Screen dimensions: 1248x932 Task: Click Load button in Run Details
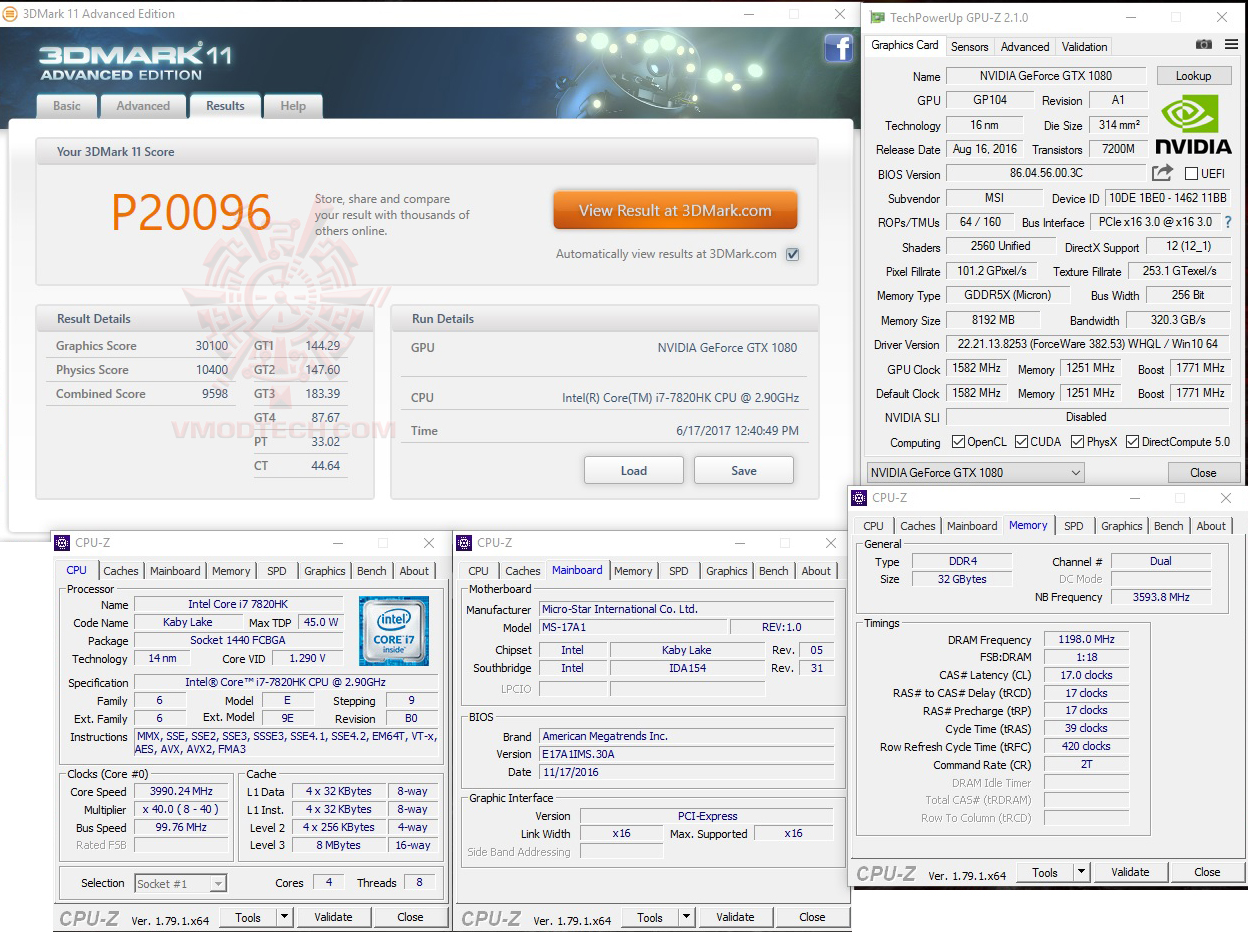pyautogui.click(x=634, y=470)
